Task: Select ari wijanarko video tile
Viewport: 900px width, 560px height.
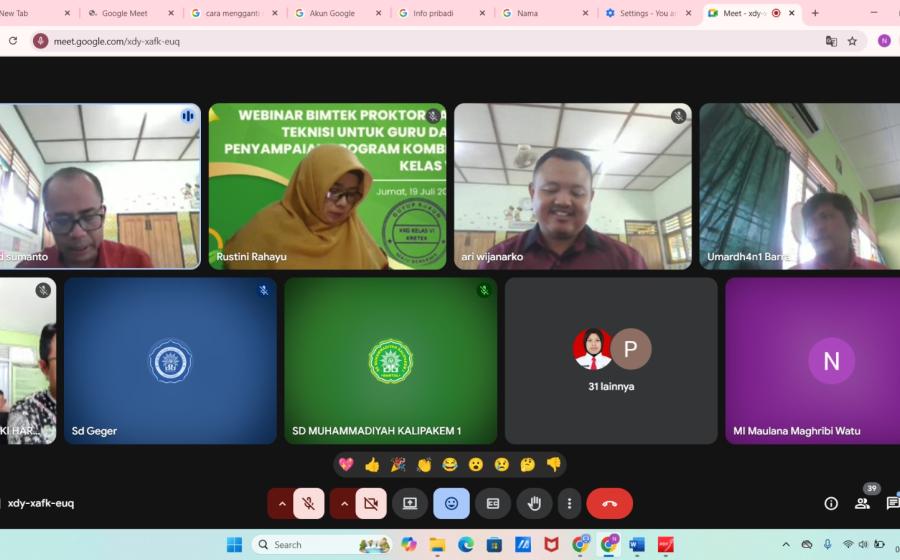Action: (573, 186)
